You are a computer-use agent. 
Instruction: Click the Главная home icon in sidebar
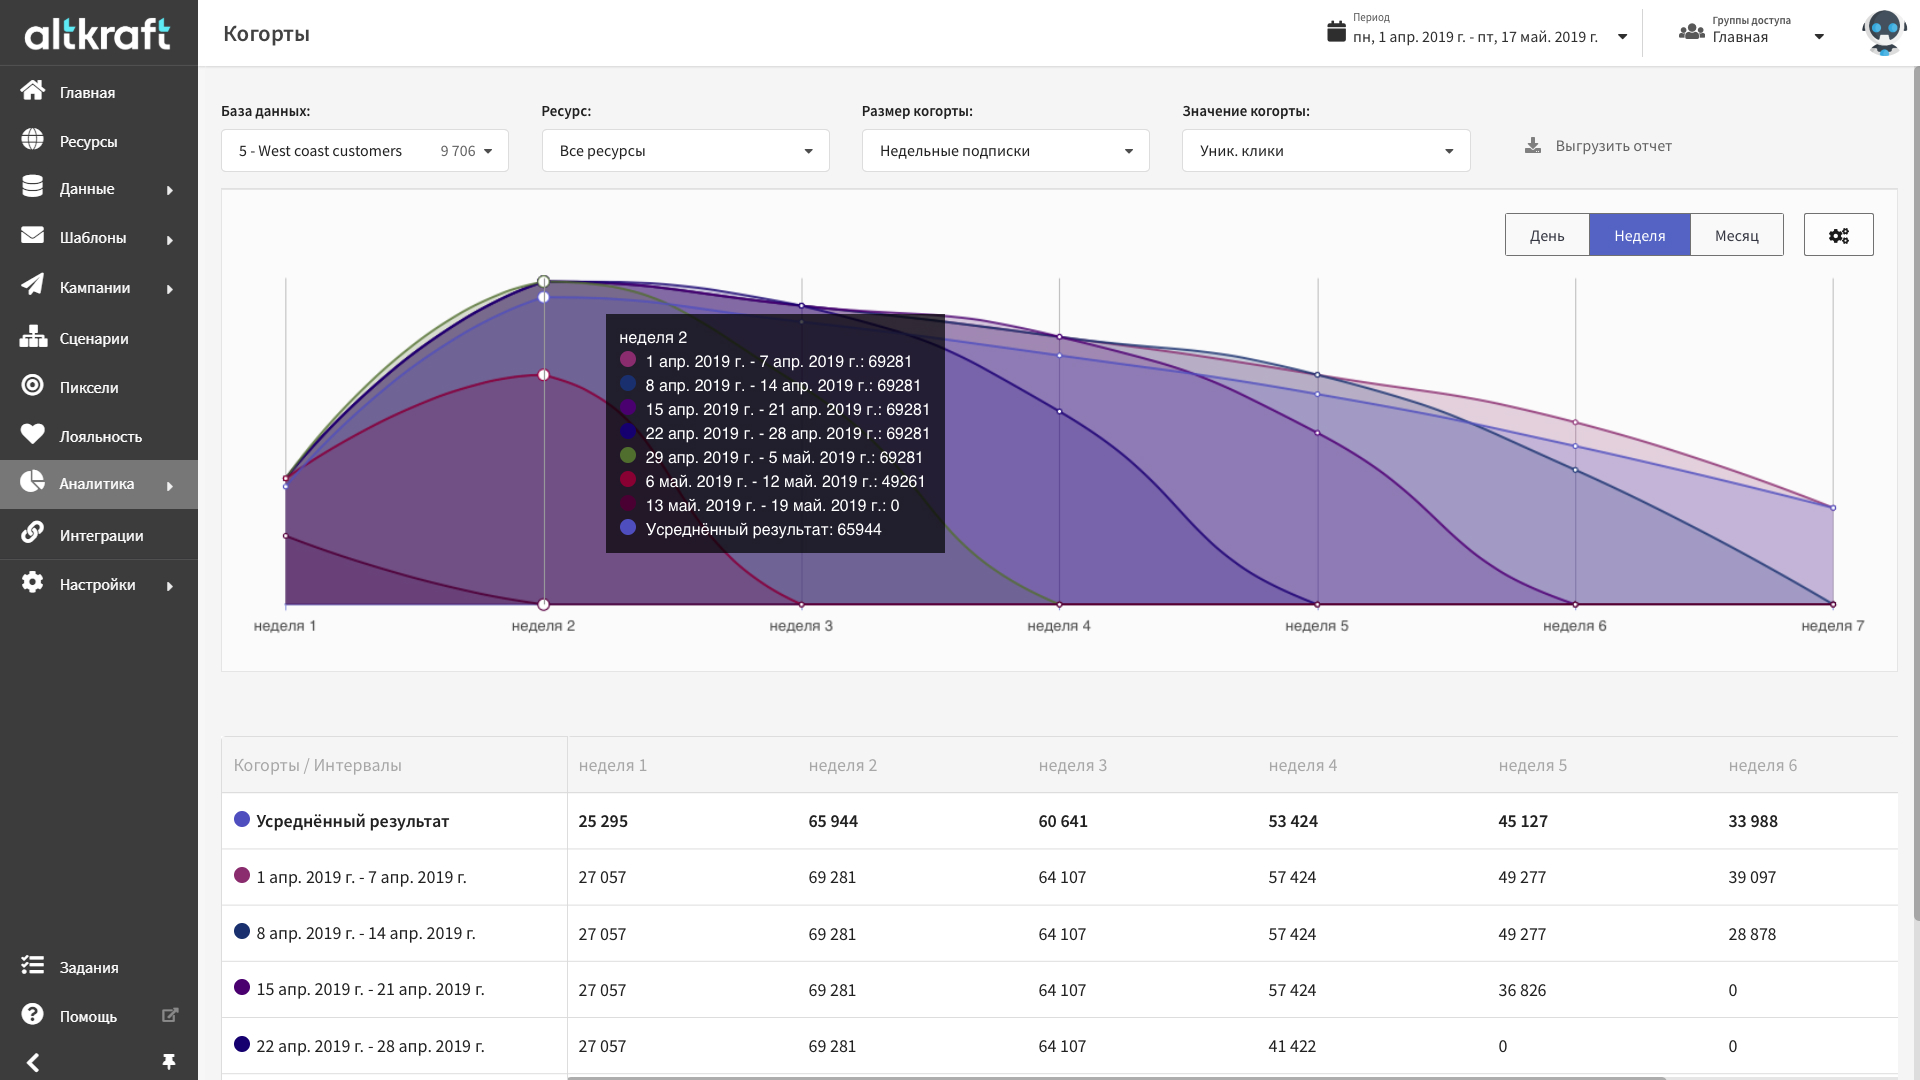click(x=32, y=91)
